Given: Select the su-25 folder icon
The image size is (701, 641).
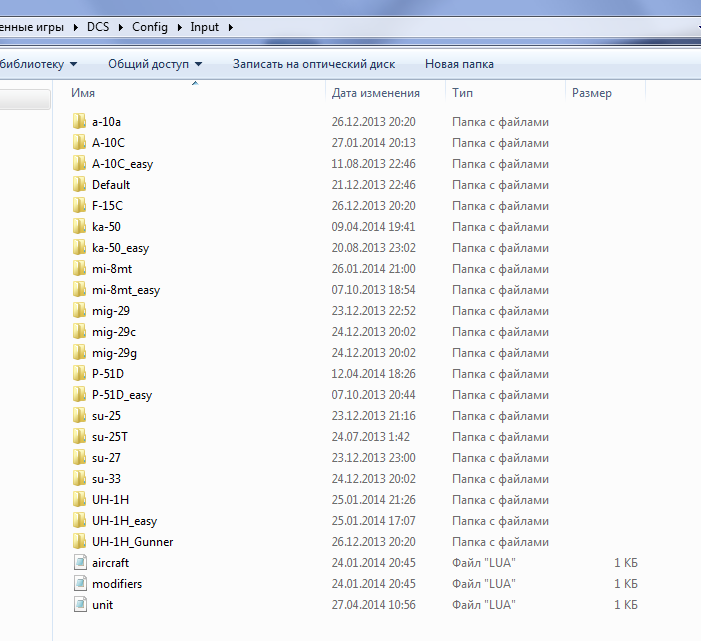Looking at the screenshot, I should point(80,416).
